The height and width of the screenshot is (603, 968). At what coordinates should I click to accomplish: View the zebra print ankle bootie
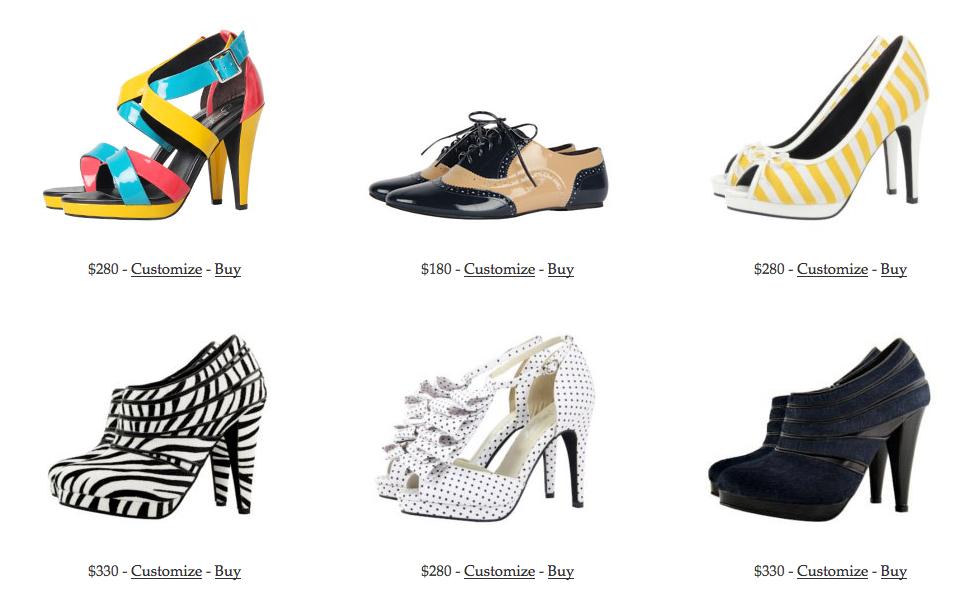157,426
